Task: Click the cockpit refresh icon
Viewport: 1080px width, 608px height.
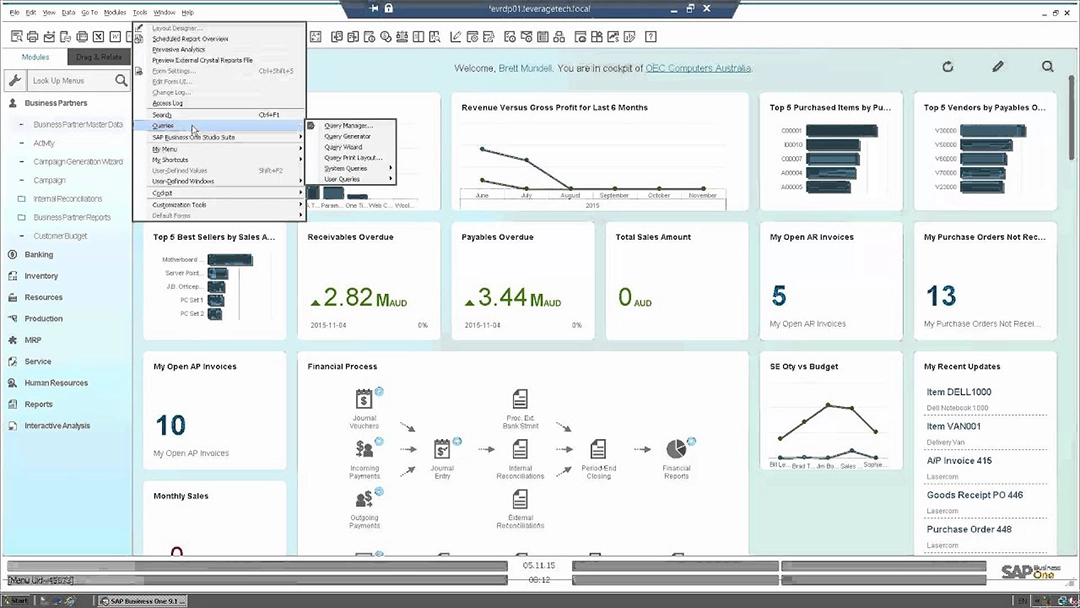Action: pyautogui.click(x=948, y=67)
